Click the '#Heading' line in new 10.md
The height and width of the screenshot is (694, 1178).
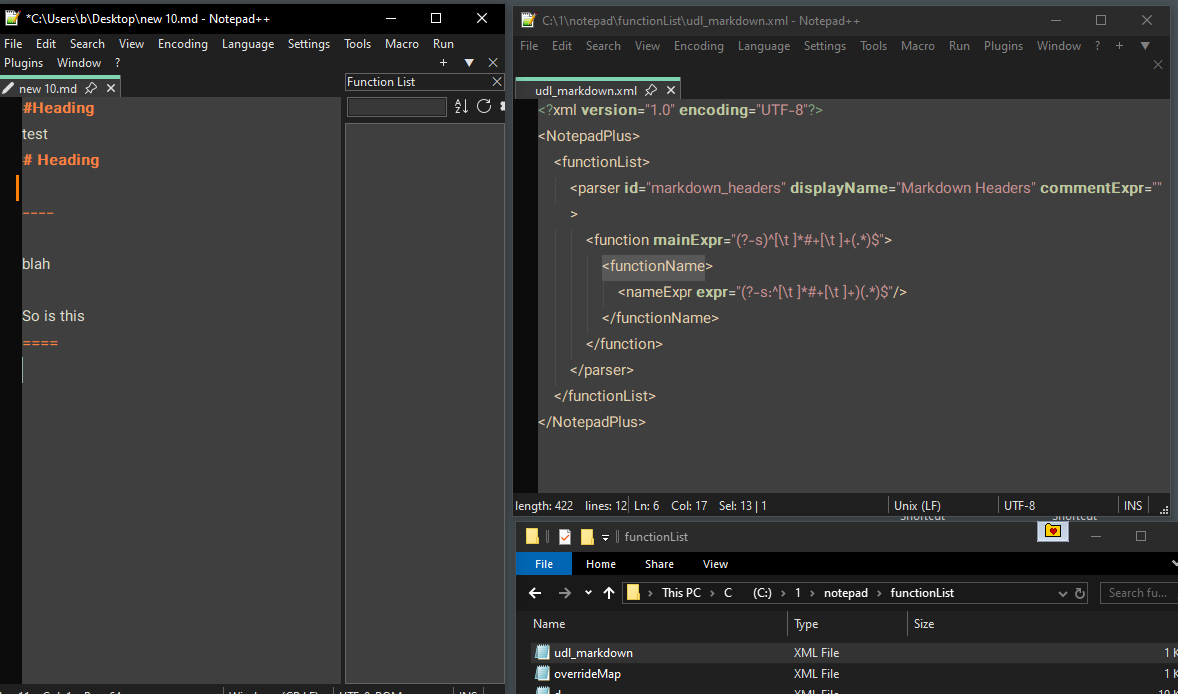click(59, 108)
